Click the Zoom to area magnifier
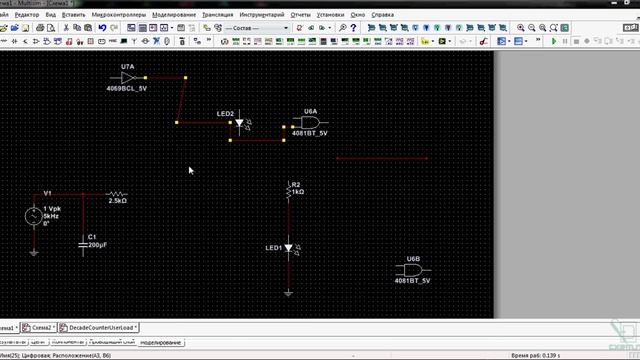 tap(542, 28)
